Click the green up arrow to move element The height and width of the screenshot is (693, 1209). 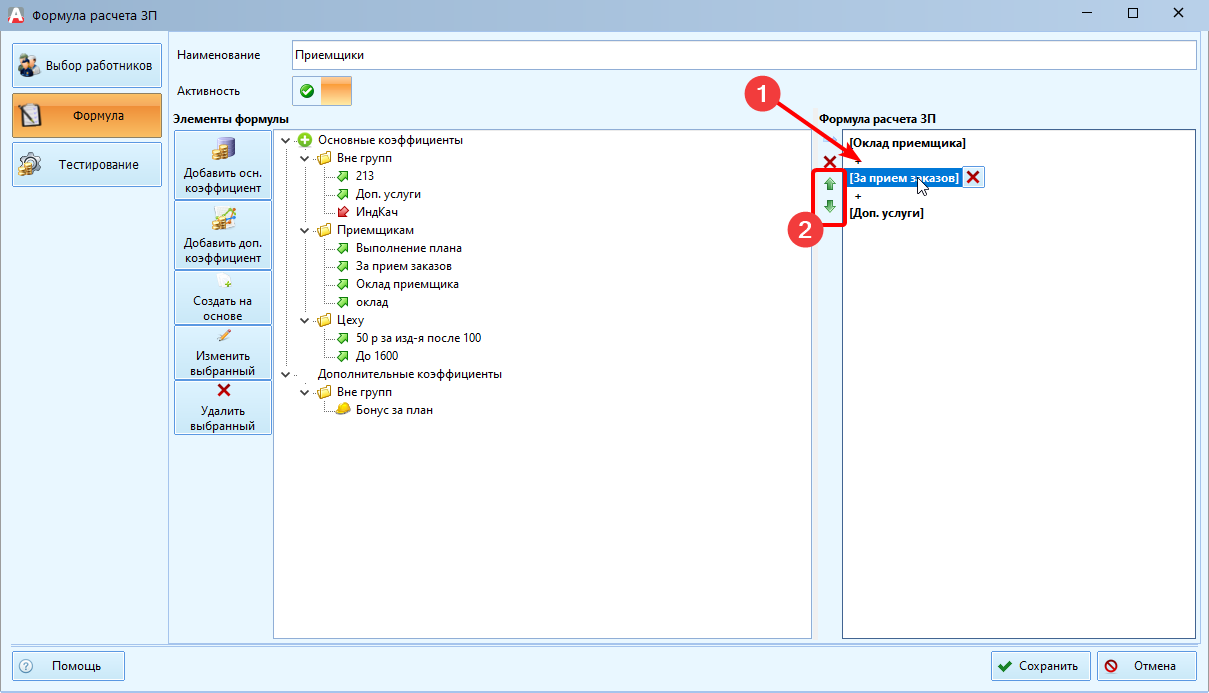click(x=829, y=184)
